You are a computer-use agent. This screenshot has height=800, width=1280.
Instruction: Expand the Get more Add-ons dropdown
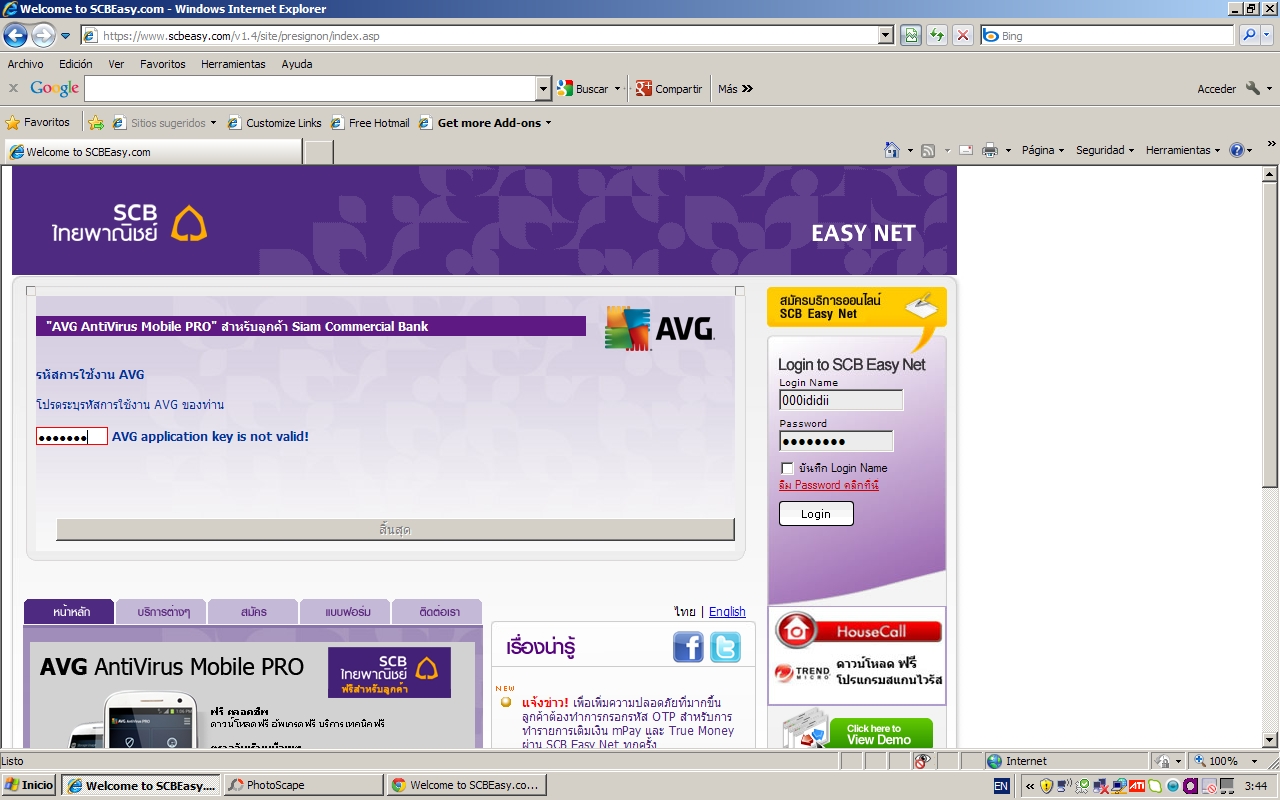548,123
